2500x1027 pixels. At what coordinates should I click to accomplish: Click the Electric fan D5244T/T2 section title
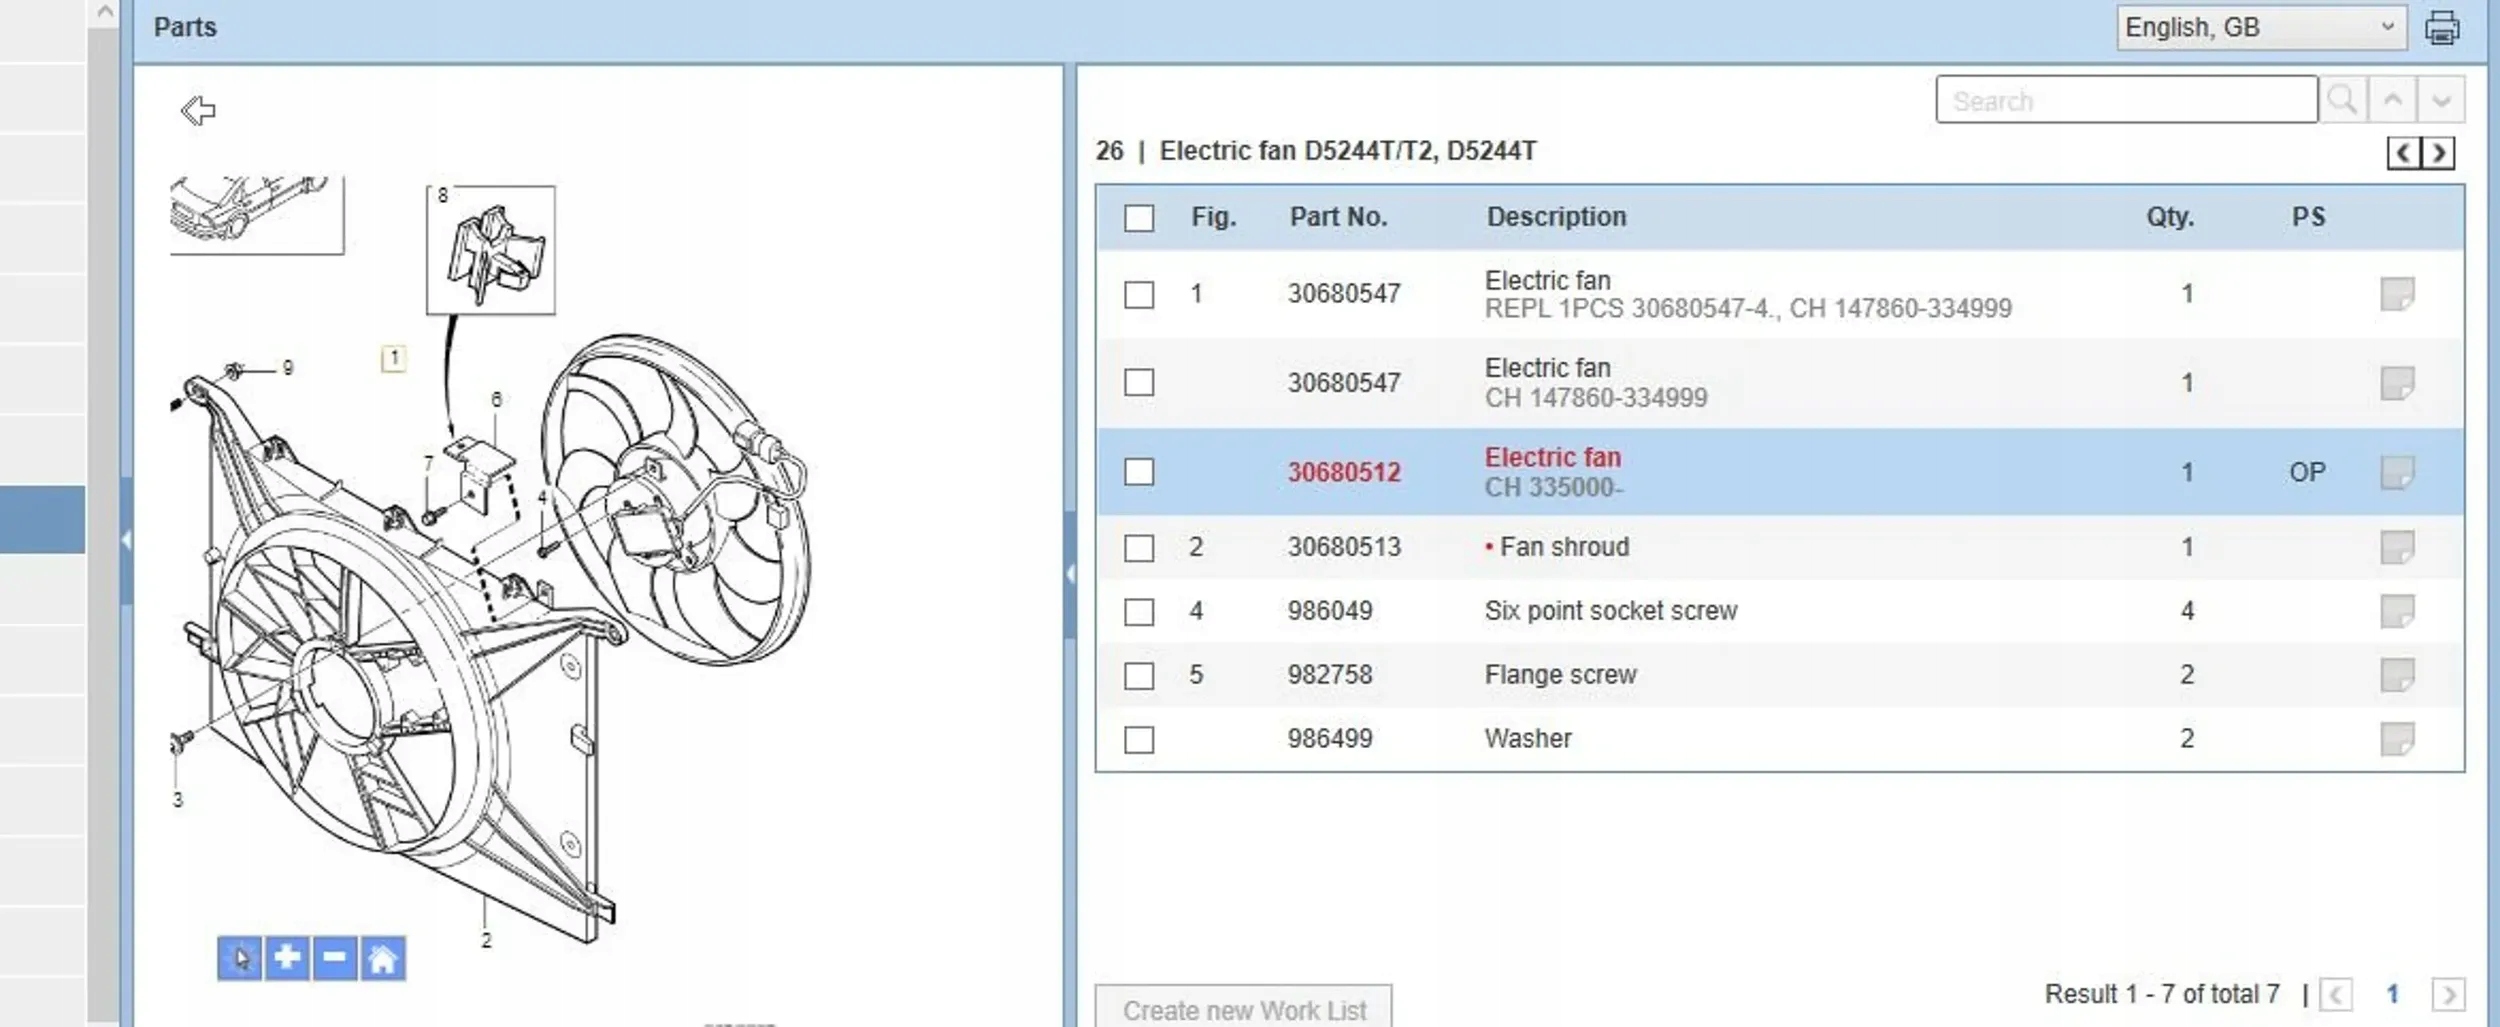(1347, 151)
